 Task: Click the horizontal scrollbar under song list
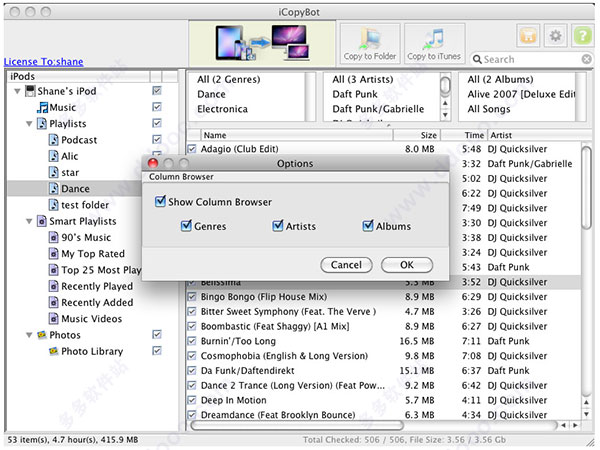(x=297, y=425)
